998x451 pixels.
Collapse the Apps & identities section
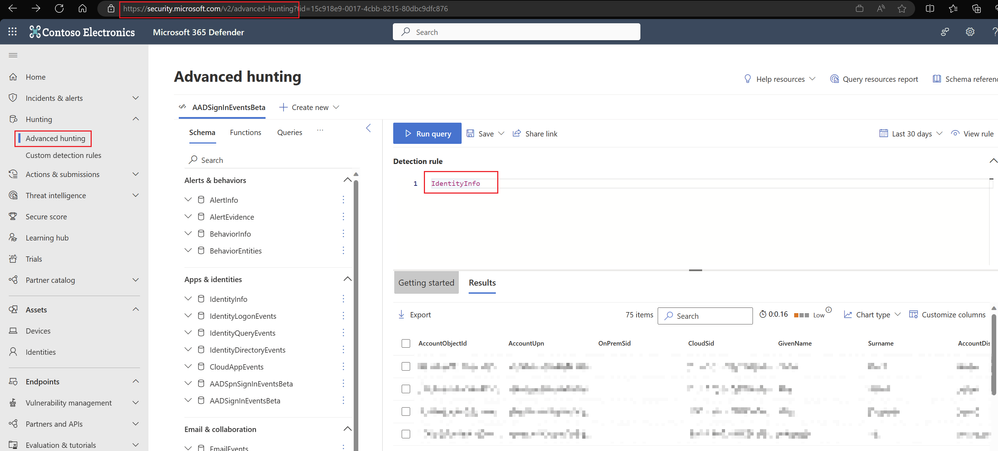[347, 279]
